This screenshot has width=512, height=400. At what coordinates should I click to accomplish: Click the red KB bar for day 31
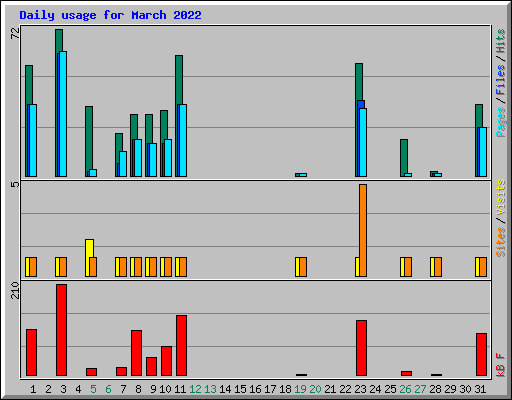(481, 355)
